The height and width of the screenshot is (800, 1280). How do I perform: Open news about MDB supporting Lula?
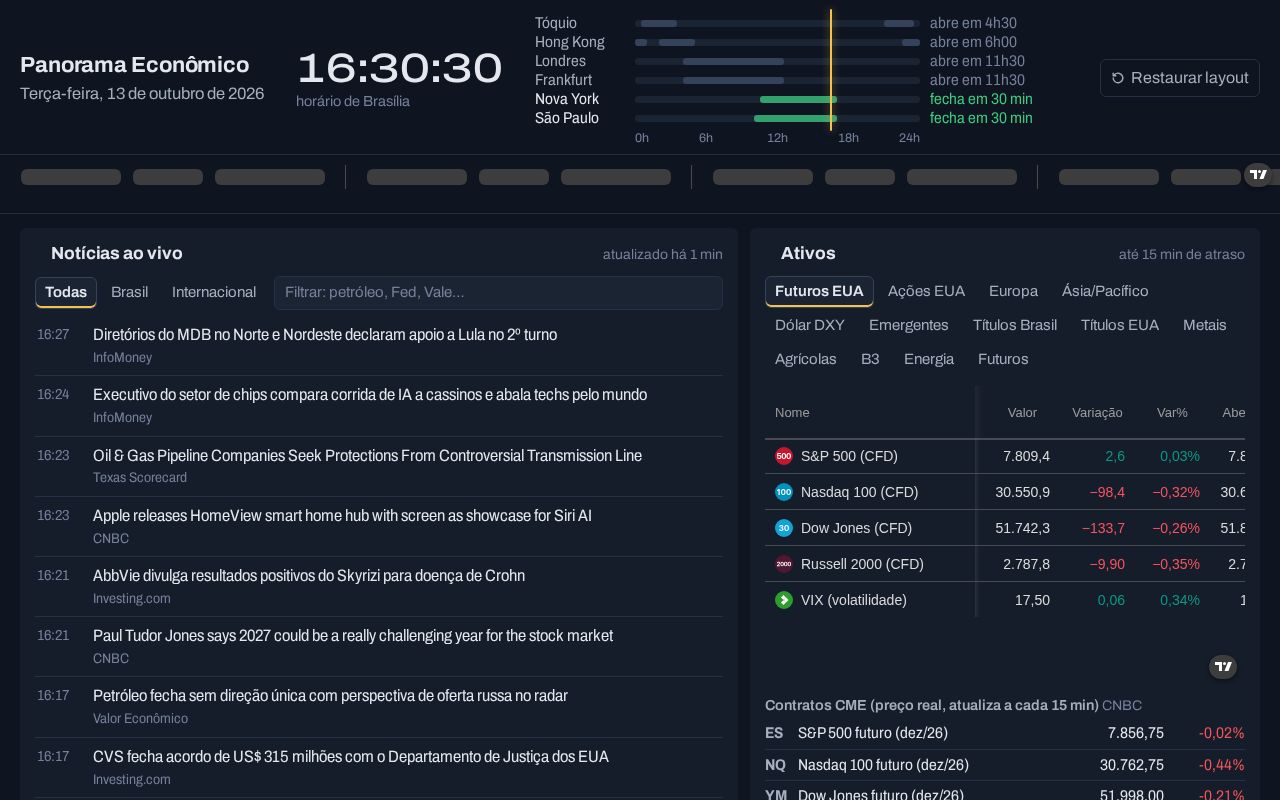325,335
